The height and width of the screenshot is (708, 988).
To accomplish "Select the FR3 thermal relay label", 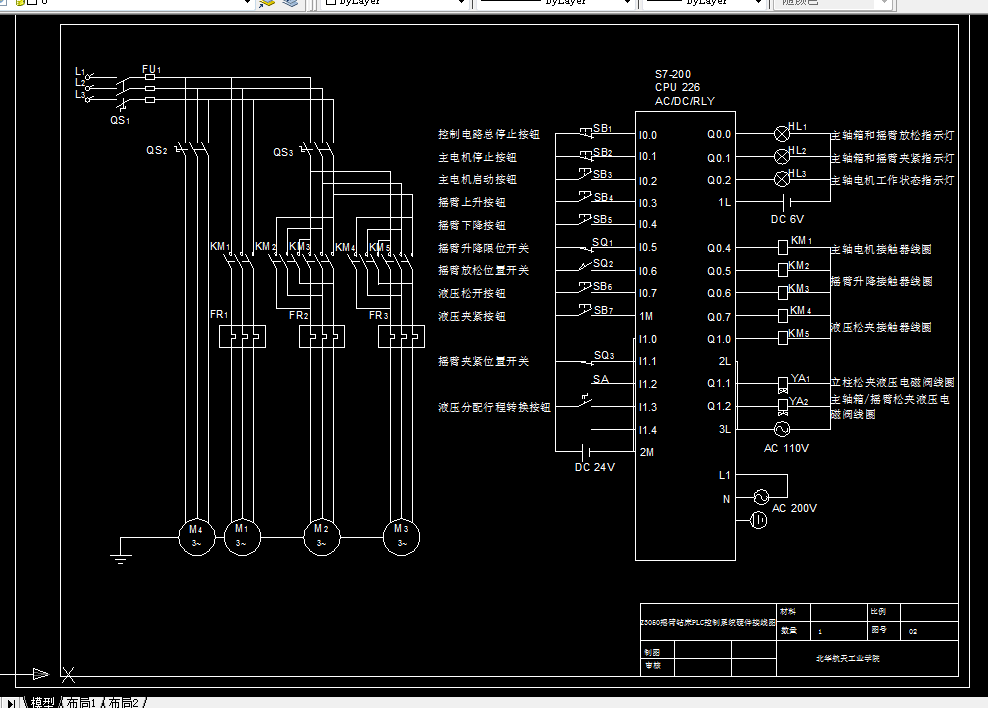I will [379, 315].
